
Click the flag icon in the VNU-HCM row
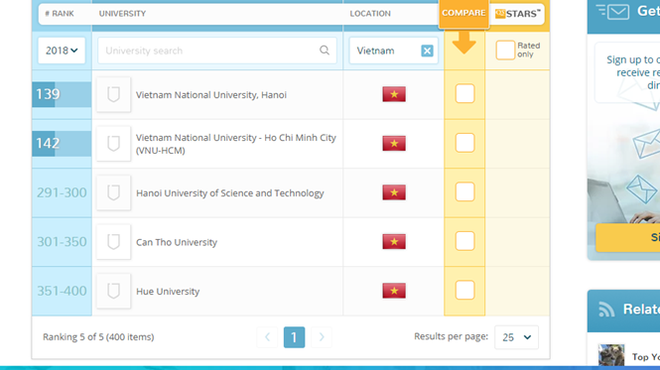point(394,143)
